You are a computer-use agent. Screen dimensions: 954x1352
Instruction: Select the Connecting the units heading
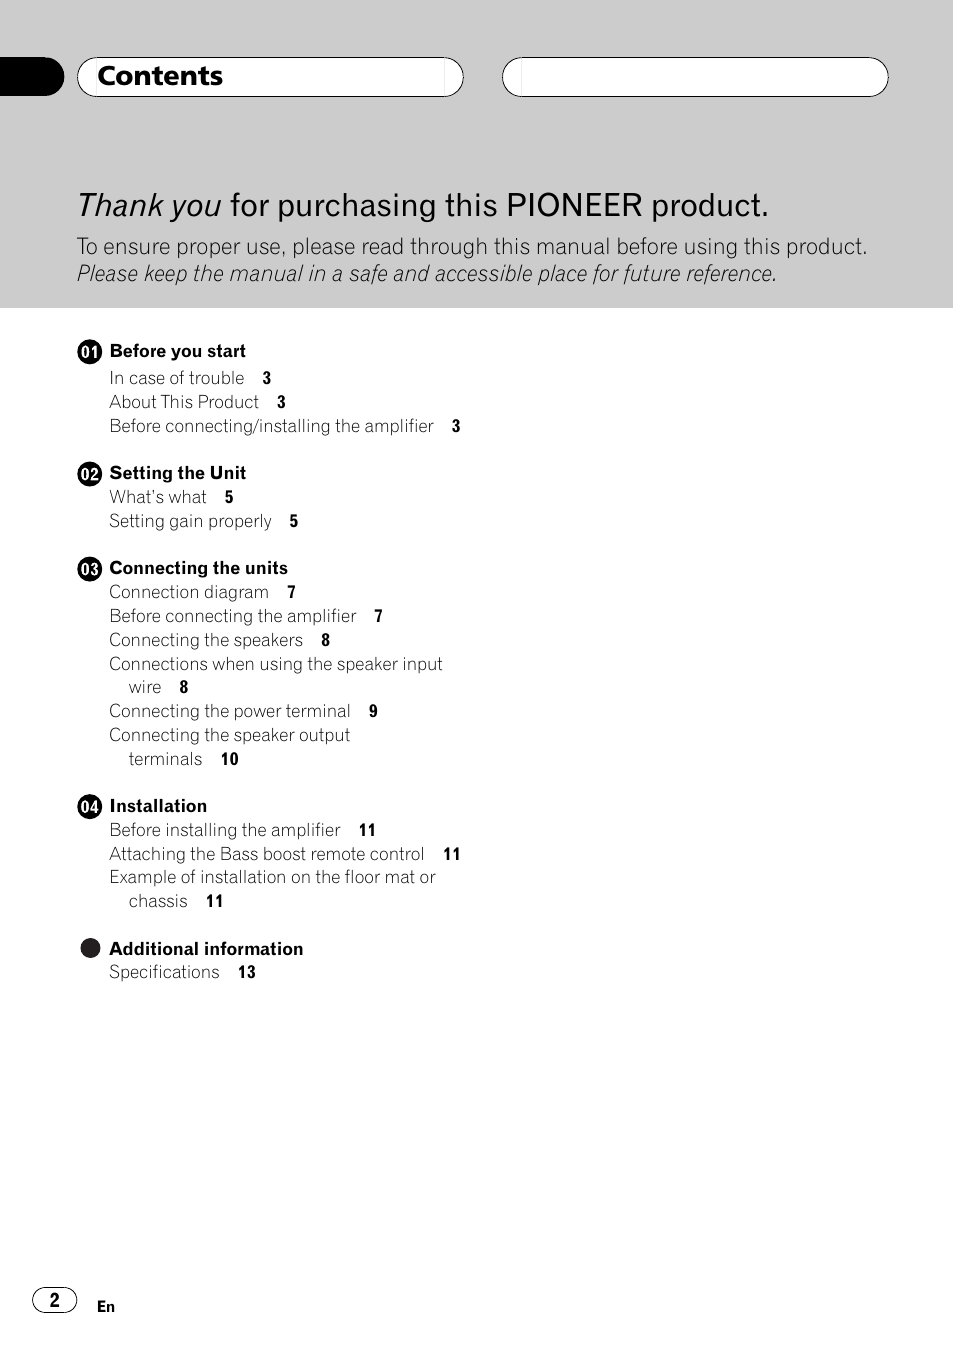(199, 568)
